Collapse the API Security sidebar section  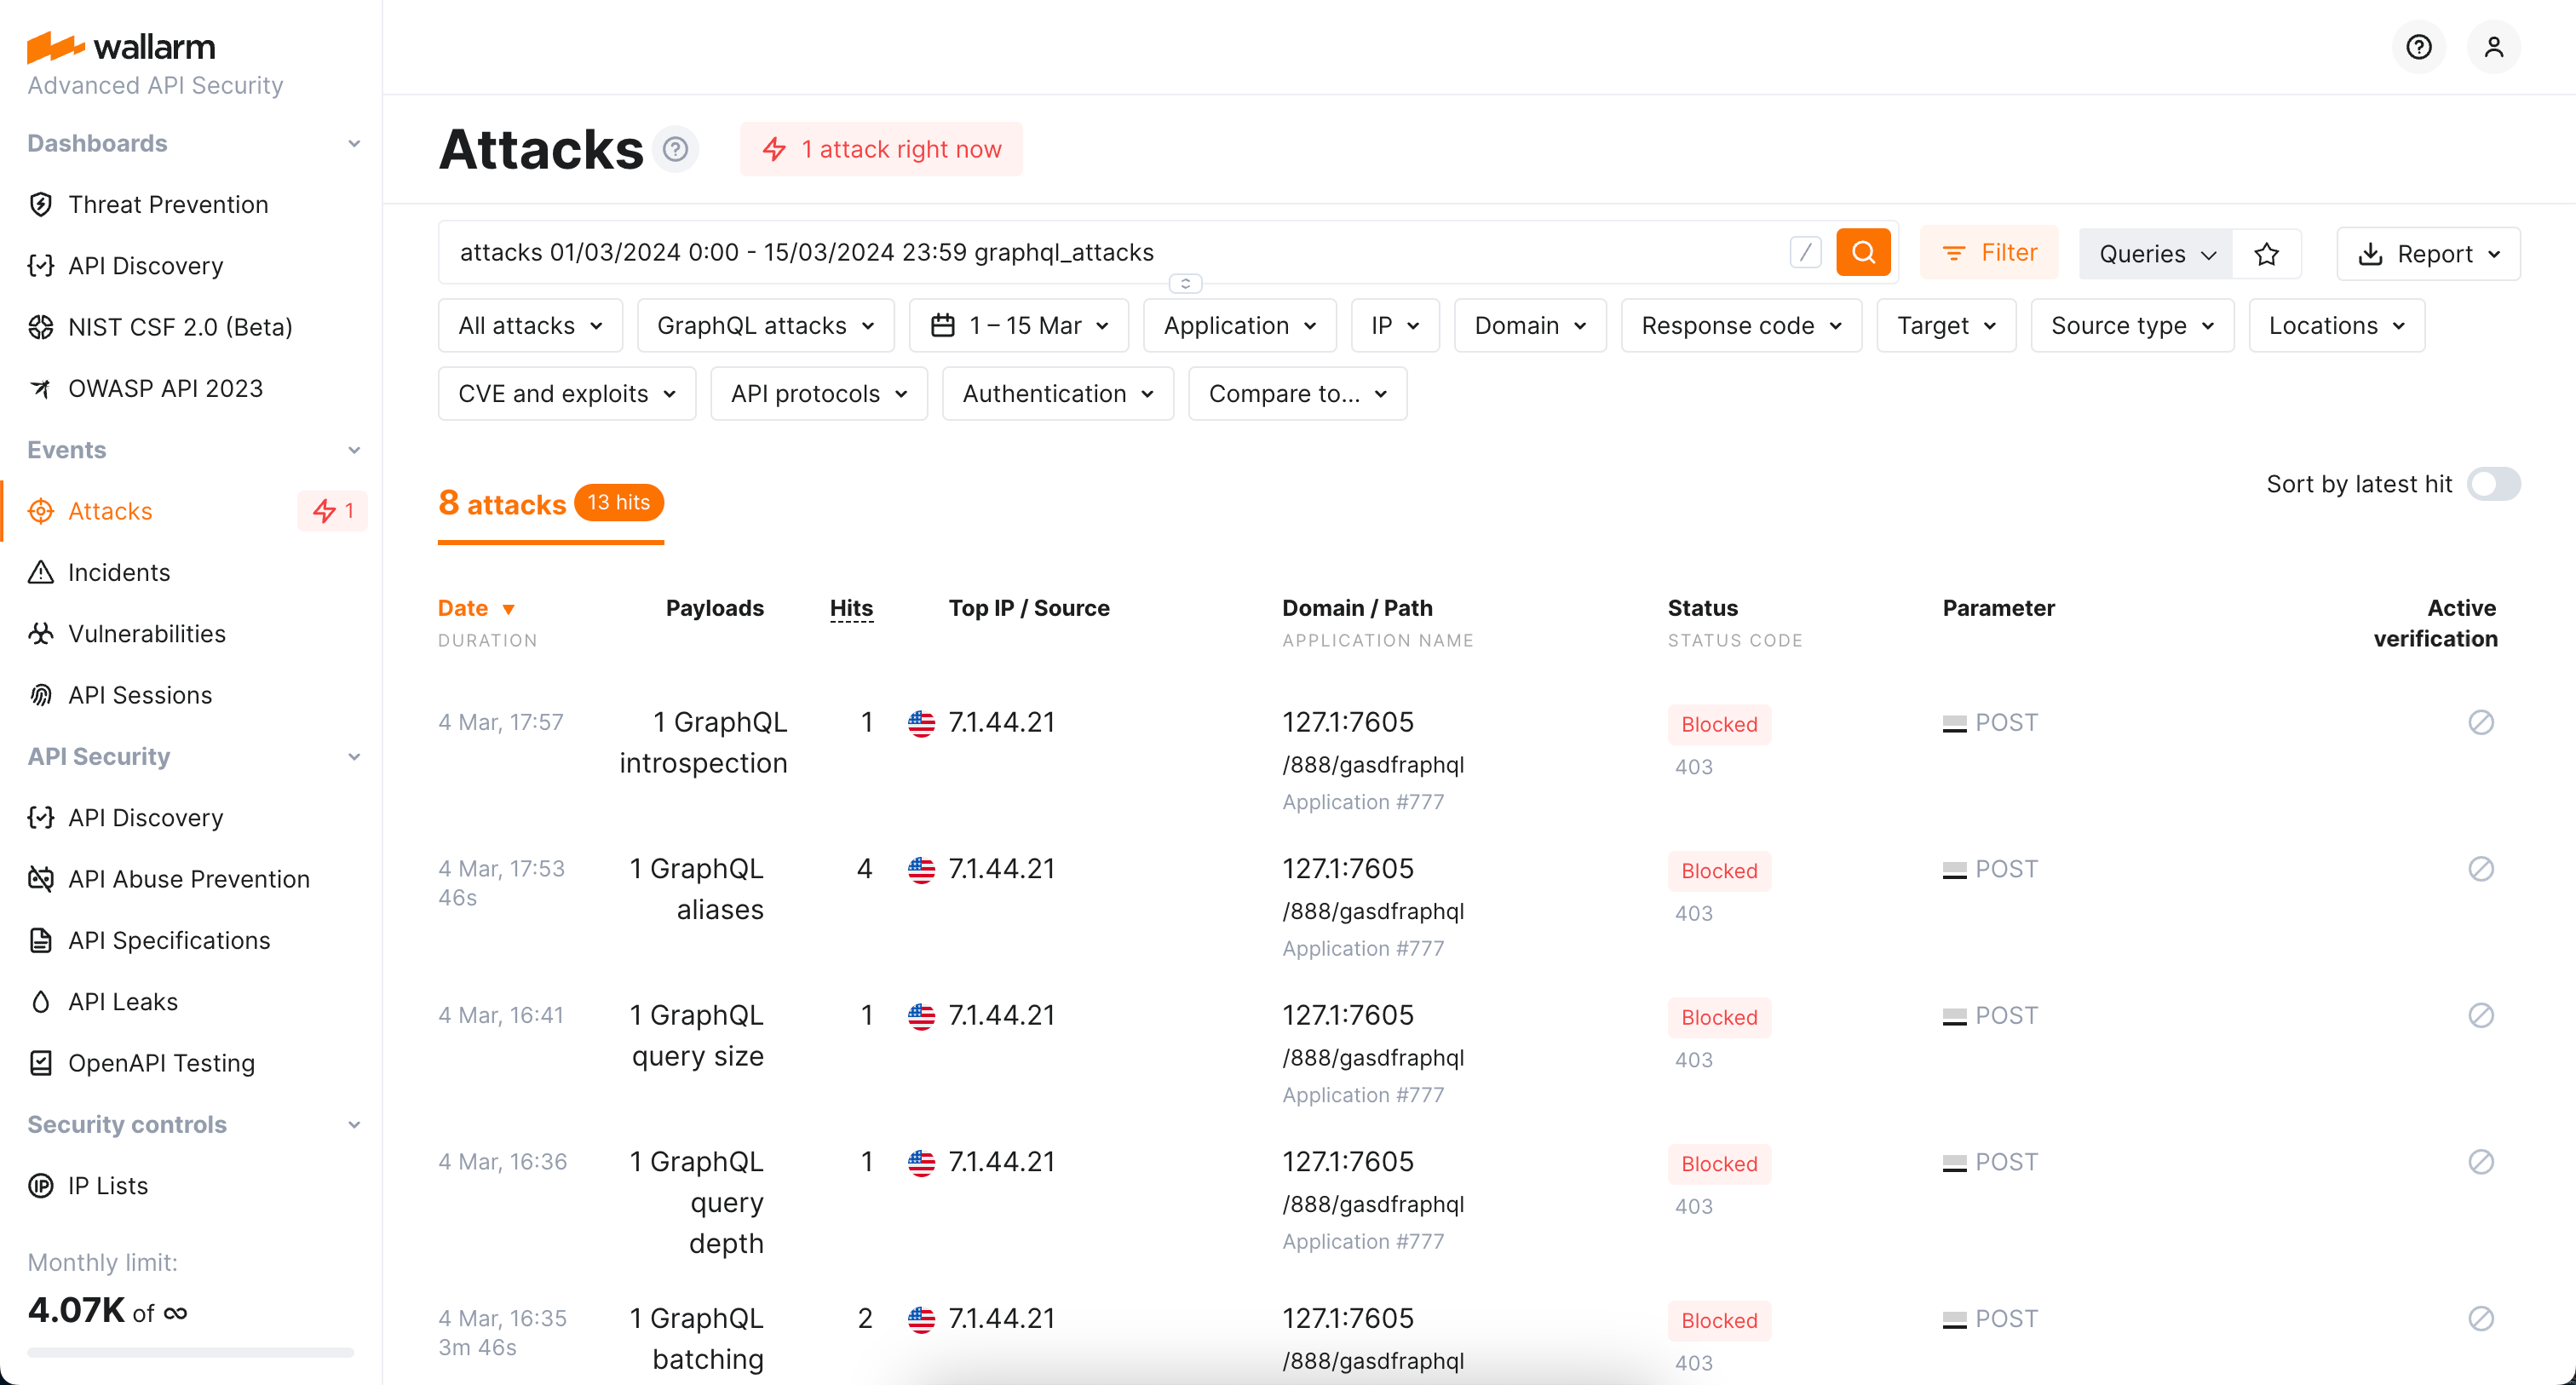[355, 757]
